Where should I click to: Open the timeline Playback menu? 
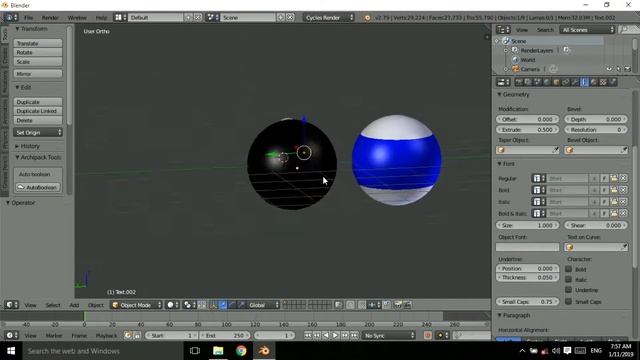click(x=106, y=335)
